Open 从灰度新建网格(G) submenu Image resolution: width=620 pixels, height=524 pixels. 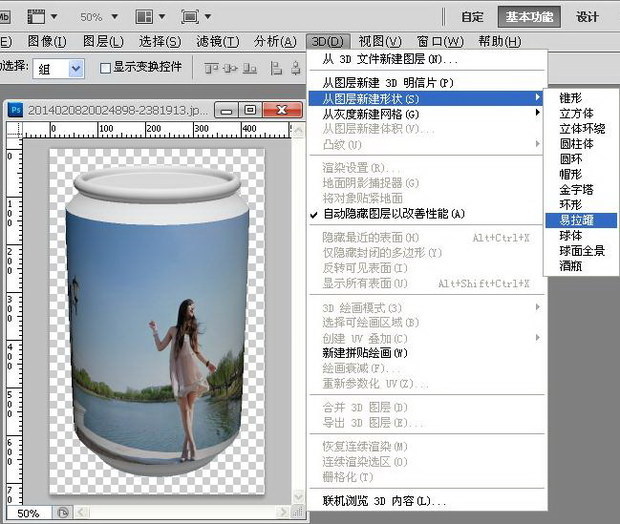427,114
